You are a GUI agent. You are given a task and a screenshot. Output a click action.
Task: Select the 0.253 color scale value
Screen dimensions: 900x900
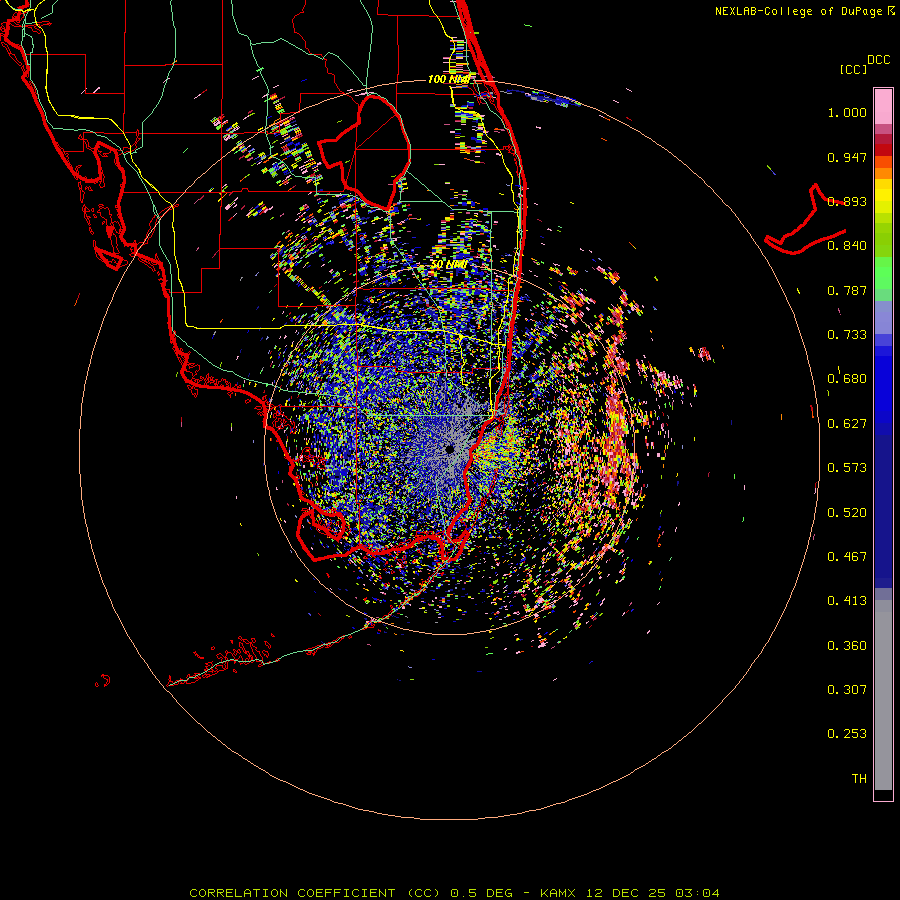[847, 734]
